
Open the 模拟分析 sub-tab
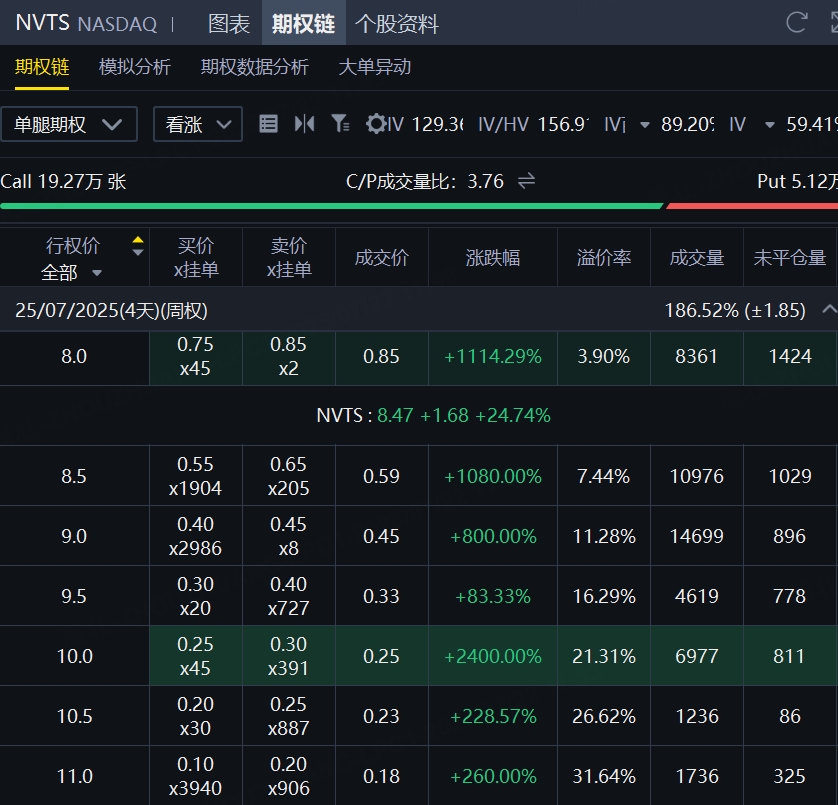pos(135,67)
